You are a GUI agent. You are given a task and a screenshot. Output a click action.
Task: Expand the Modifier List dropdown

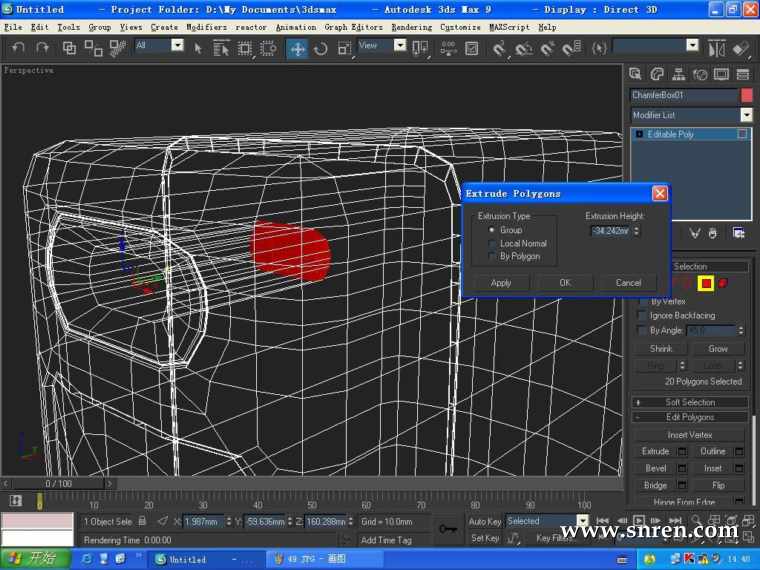click(x=745, y=115)
